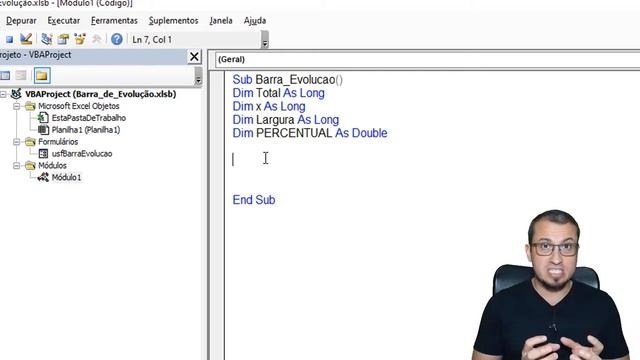
Task: Select the Módulos folder label
Action: tap(52, 165)
